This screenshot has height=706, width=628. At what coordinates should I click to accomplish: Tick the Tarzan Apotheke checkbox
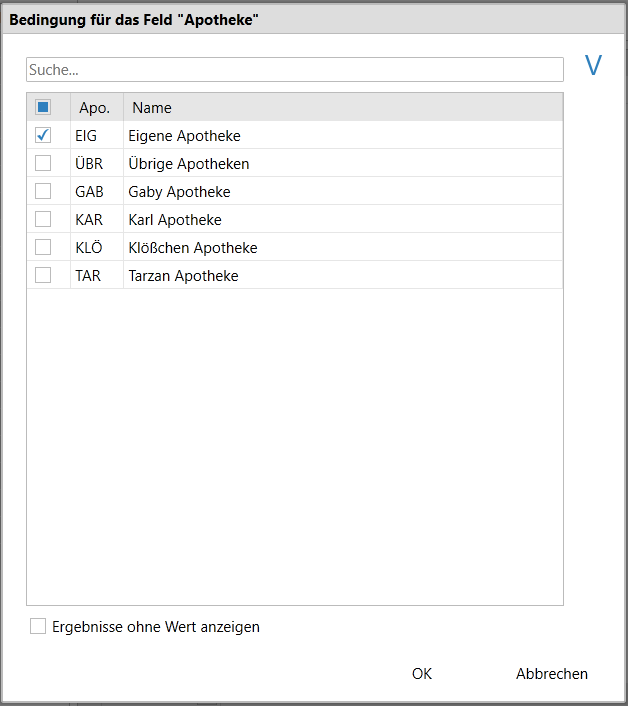point(43,275)
